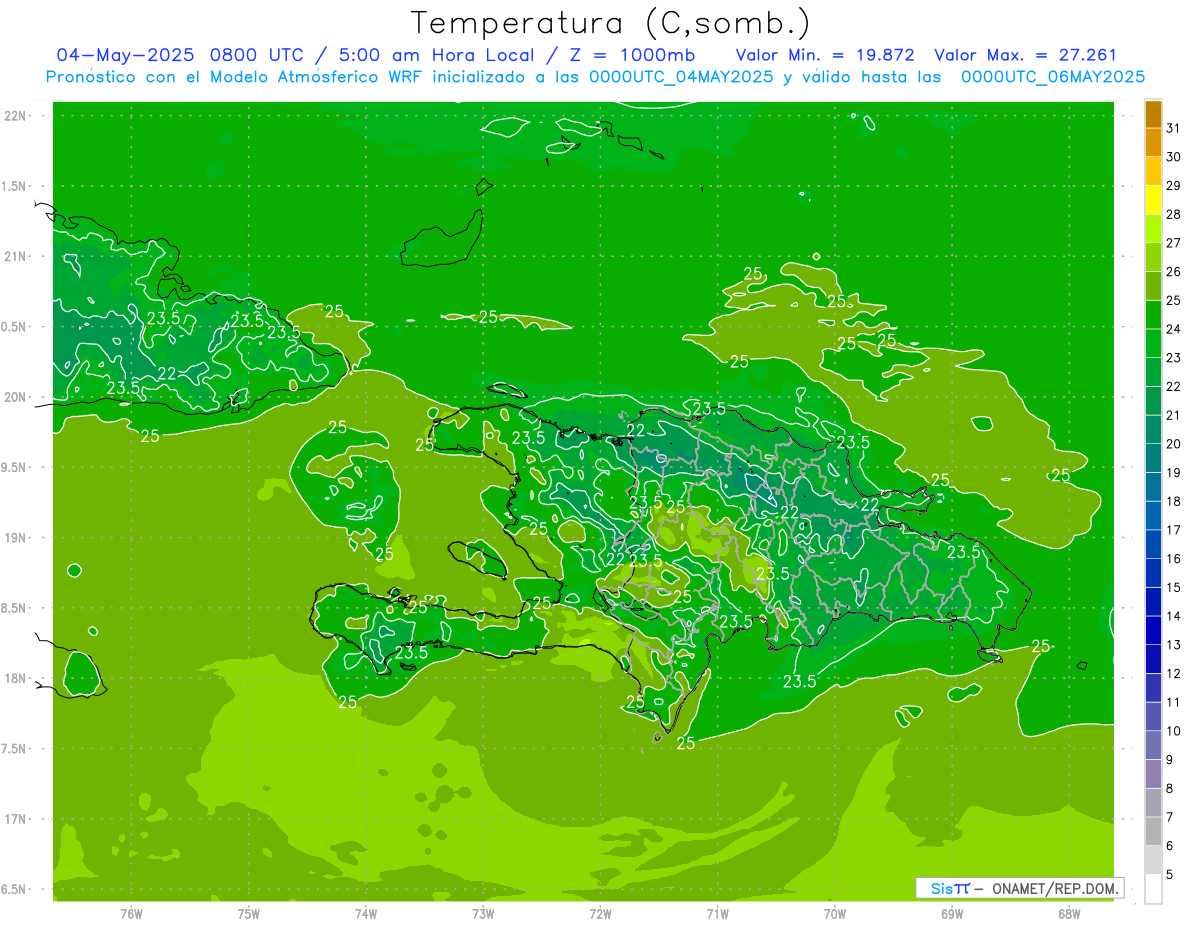Screen dimensions: 1200x927
Task: Click the "22N" latitude label
Action: click(16, 116)
